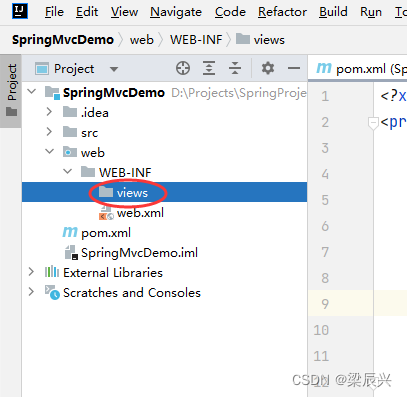This screenshot has width=407, height=397.
Task: Collapse the WEB-INF folder
Action: pyautogui.click(x=68, y=171)
